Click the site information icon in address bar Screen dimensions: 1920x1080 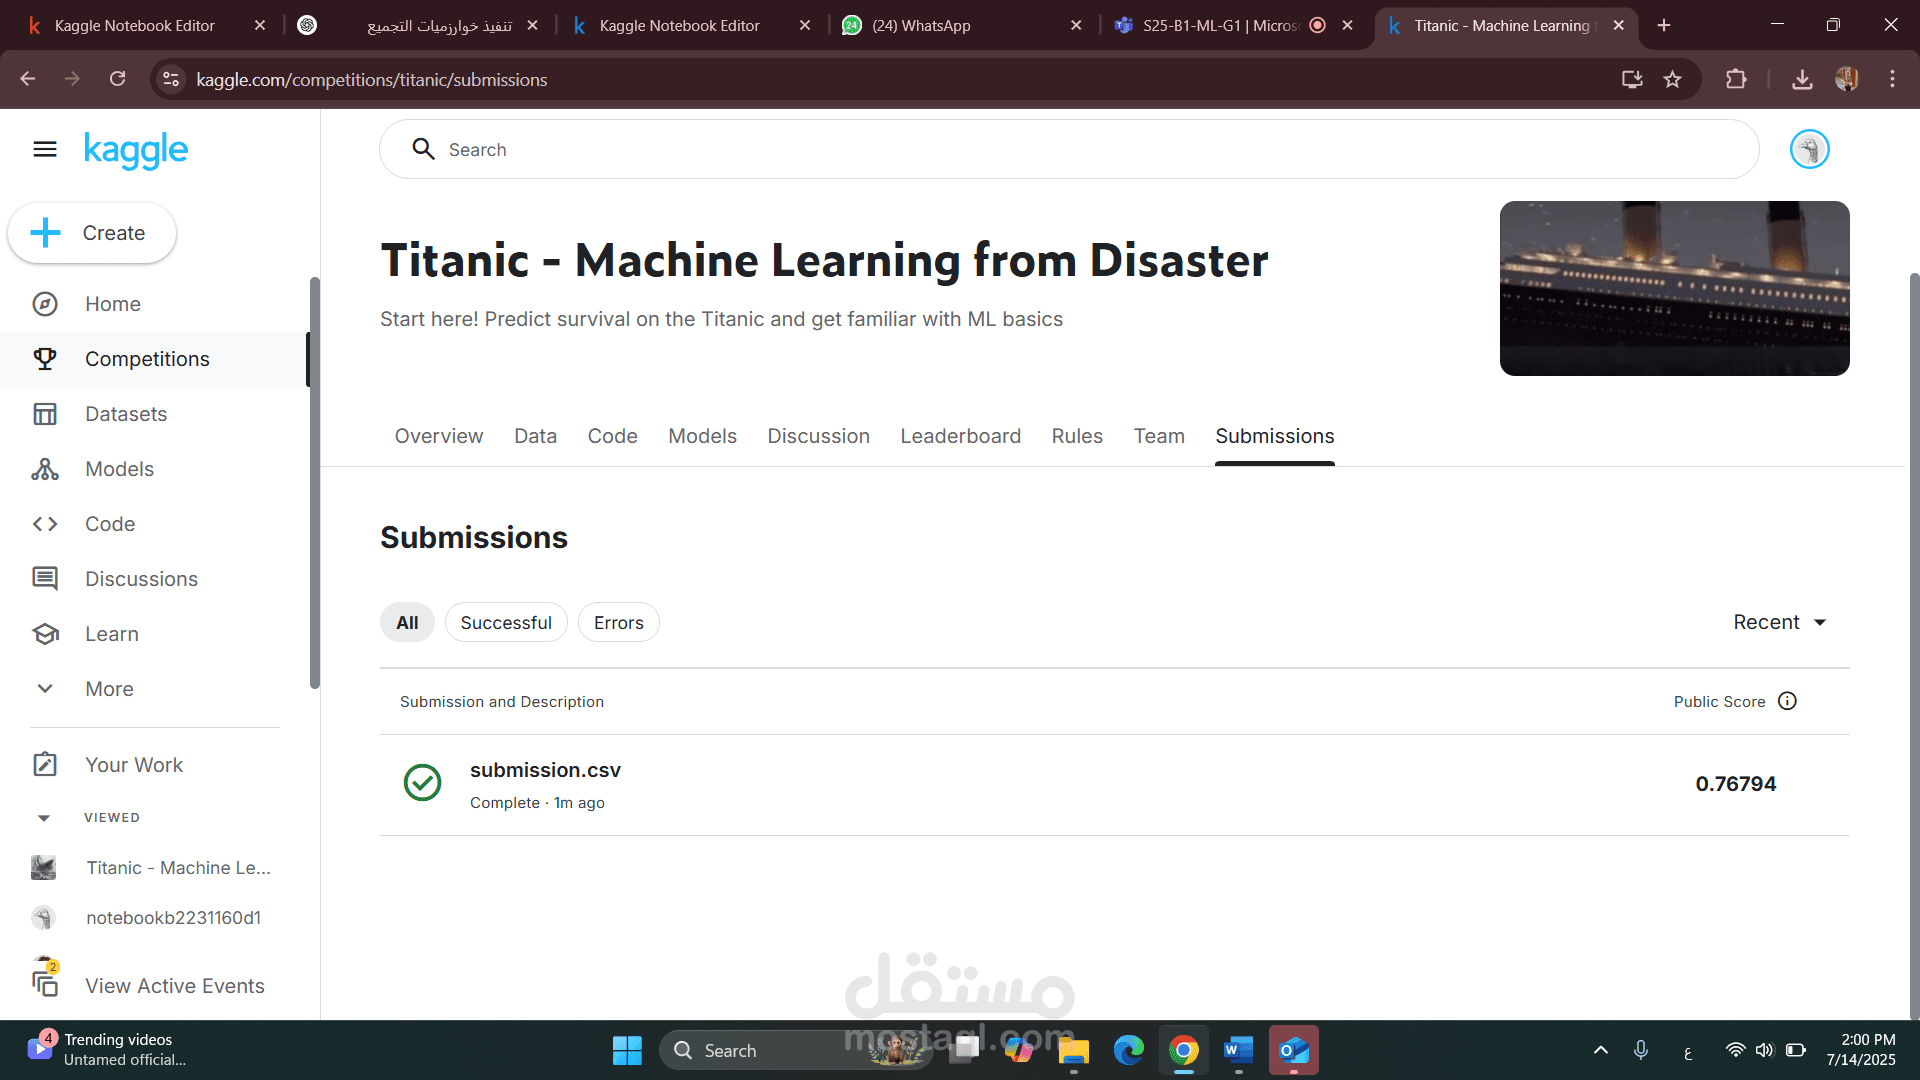(x=171, y=79)
